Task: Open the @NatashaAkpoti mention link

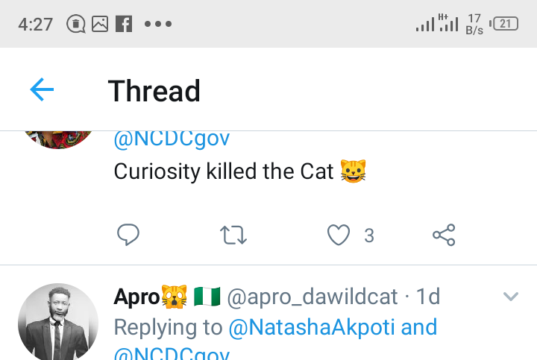Action: (x=312, y=327)
